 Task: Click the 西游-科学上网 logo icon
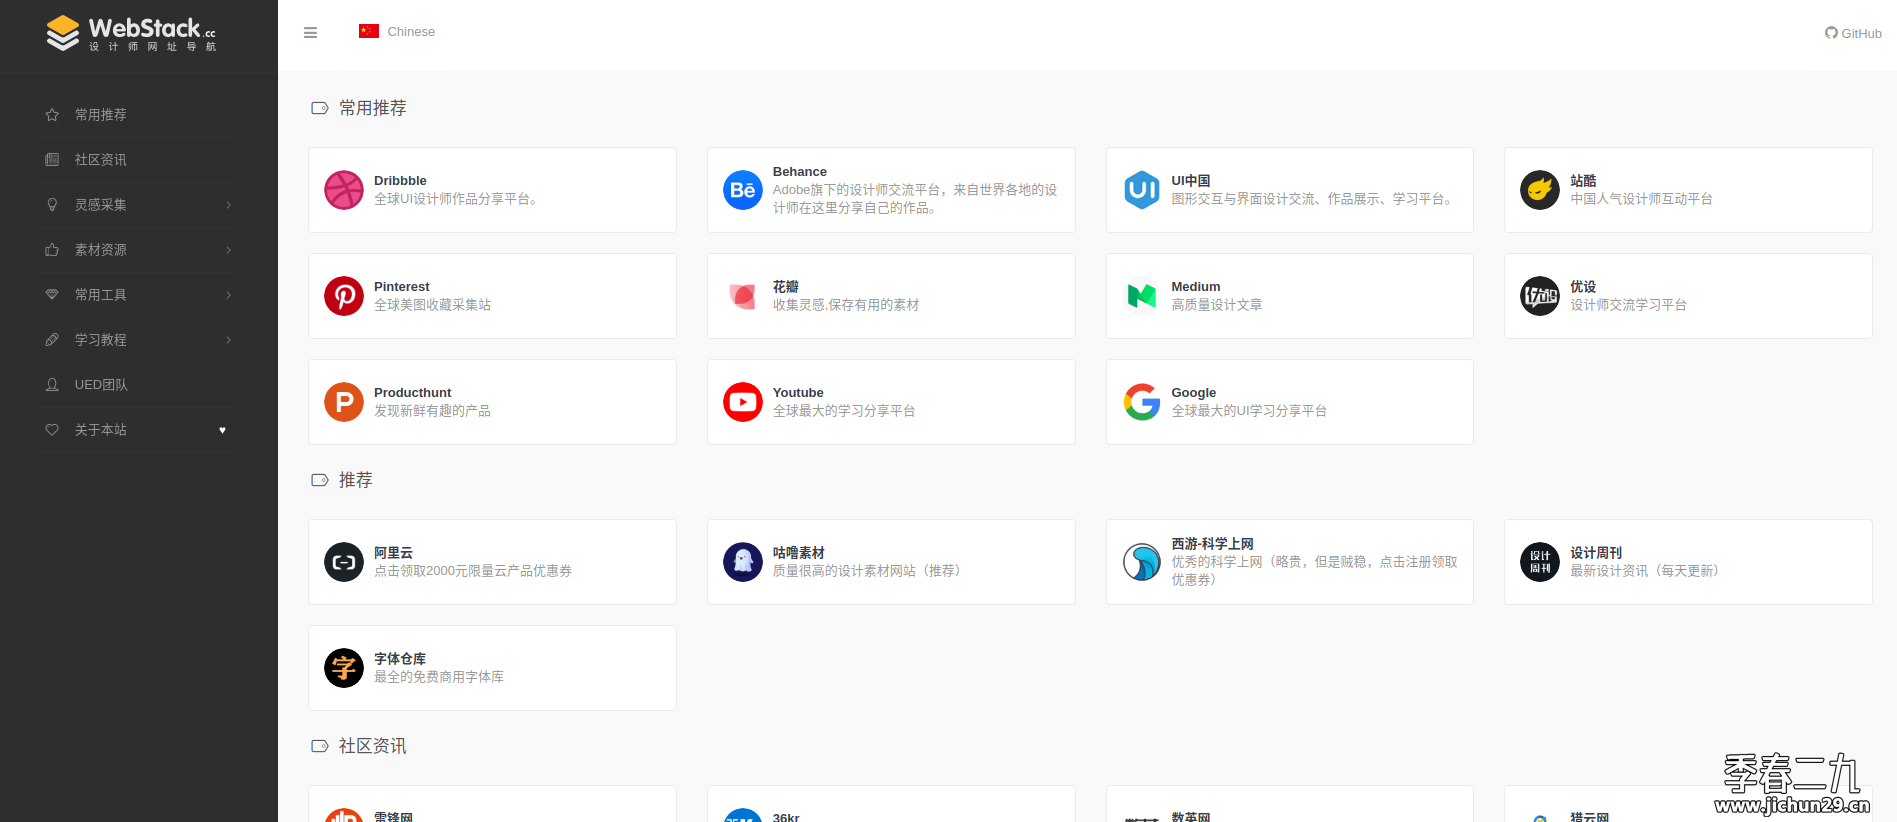1141,562
